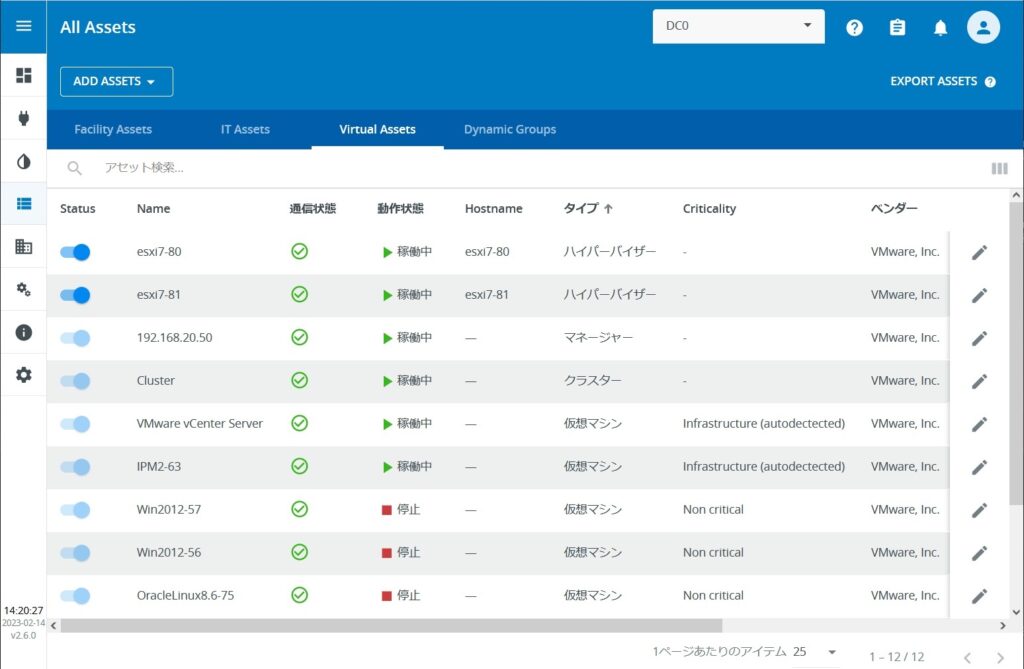Screen dimensions: 1024x669
Task: Click EXPORT ASSETS
Action: (931, 81)
